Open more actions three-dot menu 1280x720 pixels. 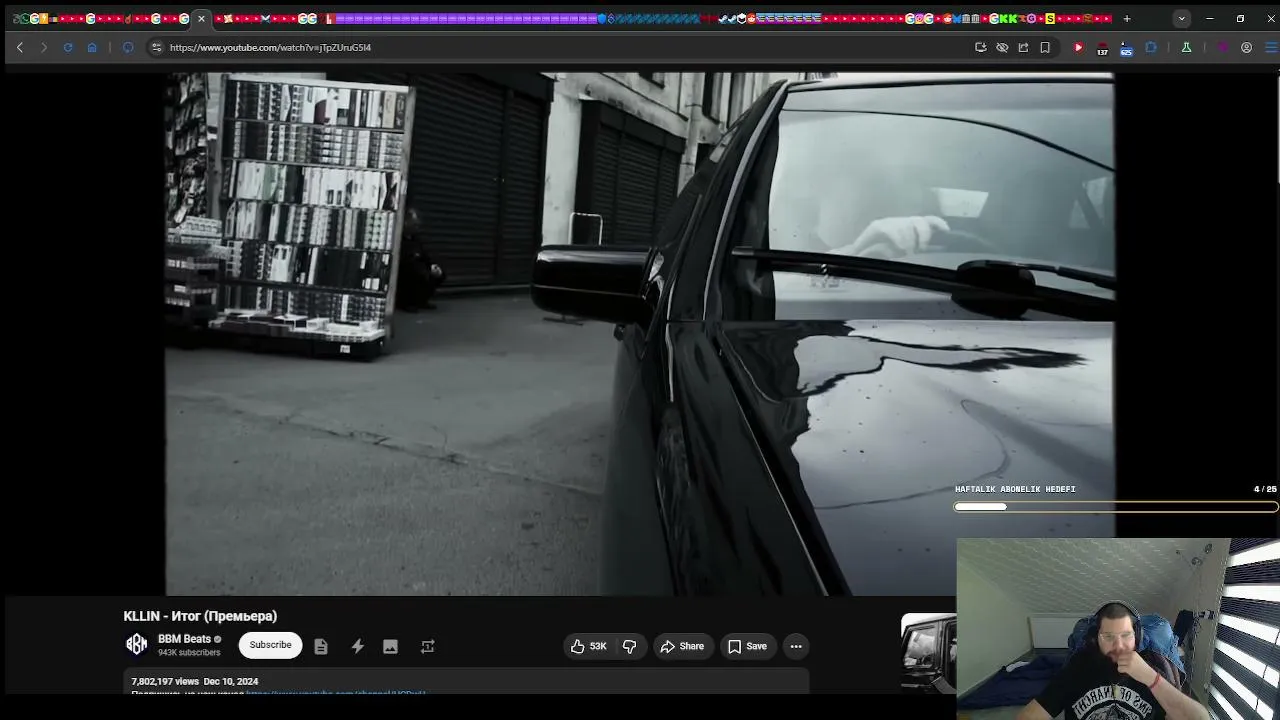[796, 646]
